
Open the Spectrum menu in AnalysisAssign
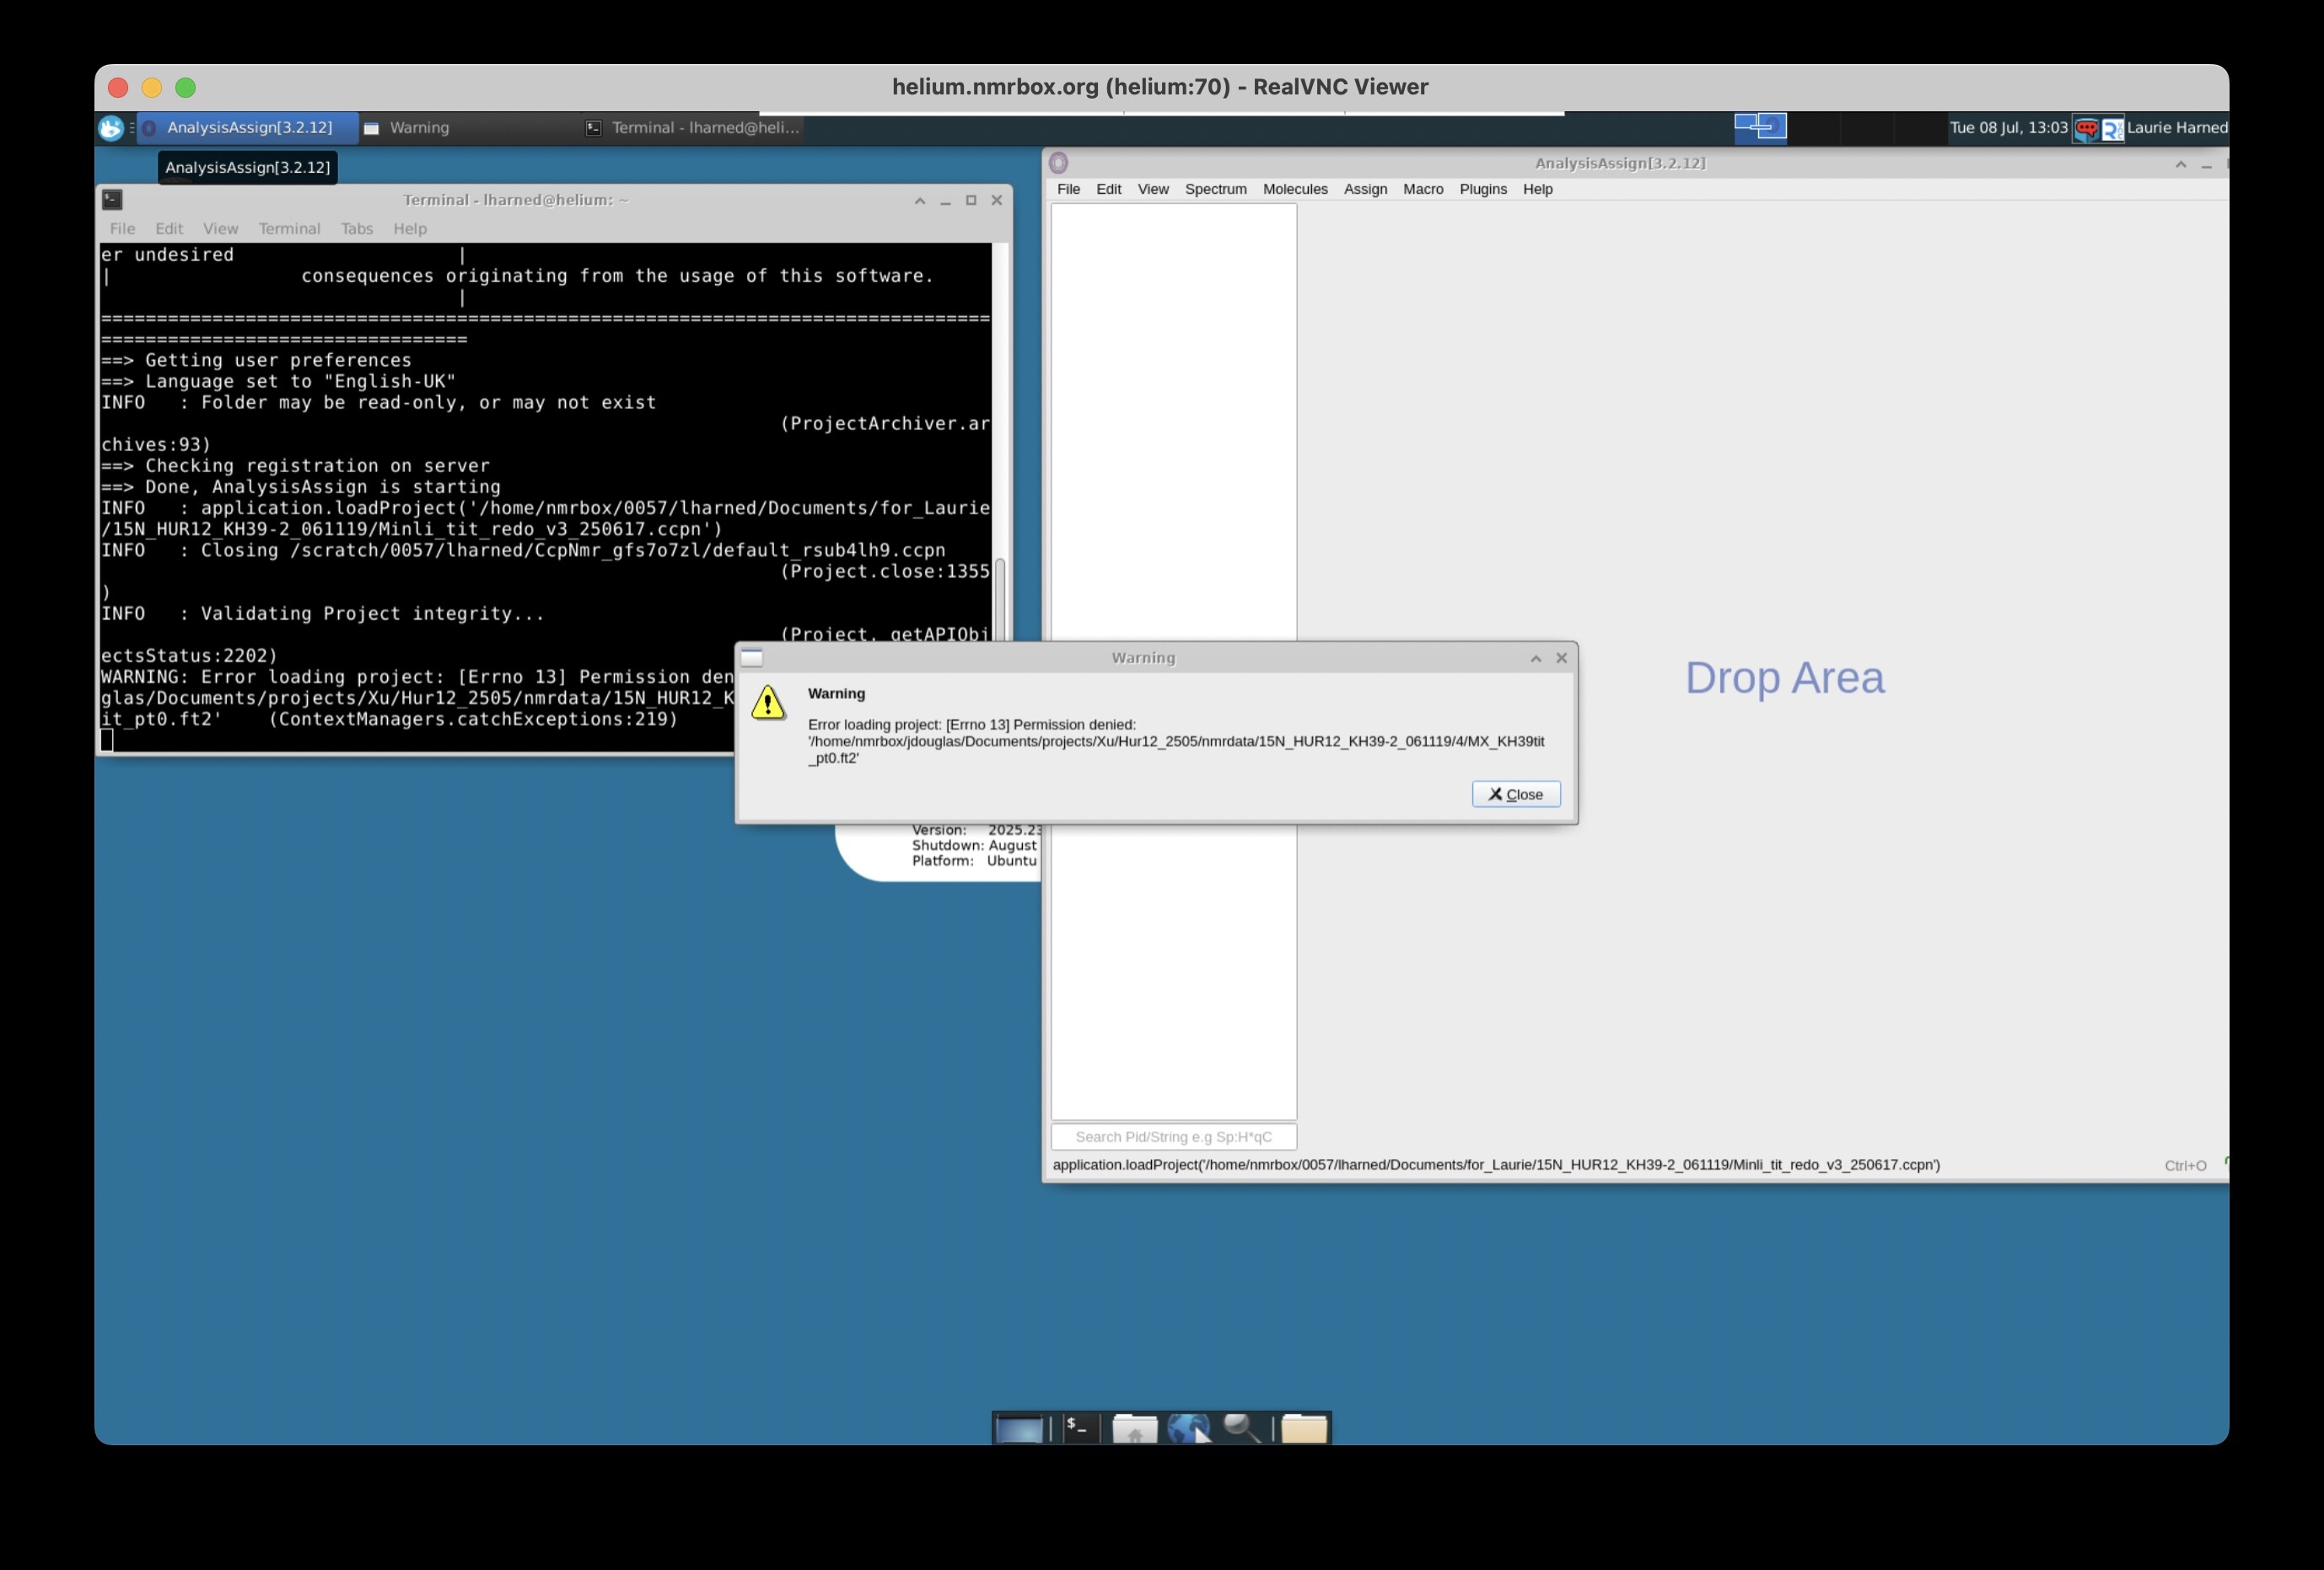click(x=1215, y=189)
